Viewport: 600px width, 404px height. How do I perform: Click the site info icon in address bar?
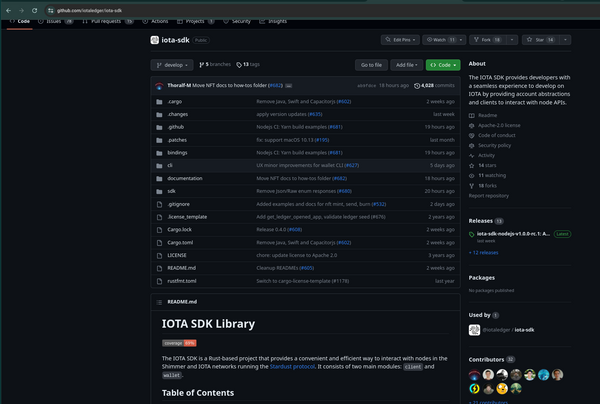51,10
